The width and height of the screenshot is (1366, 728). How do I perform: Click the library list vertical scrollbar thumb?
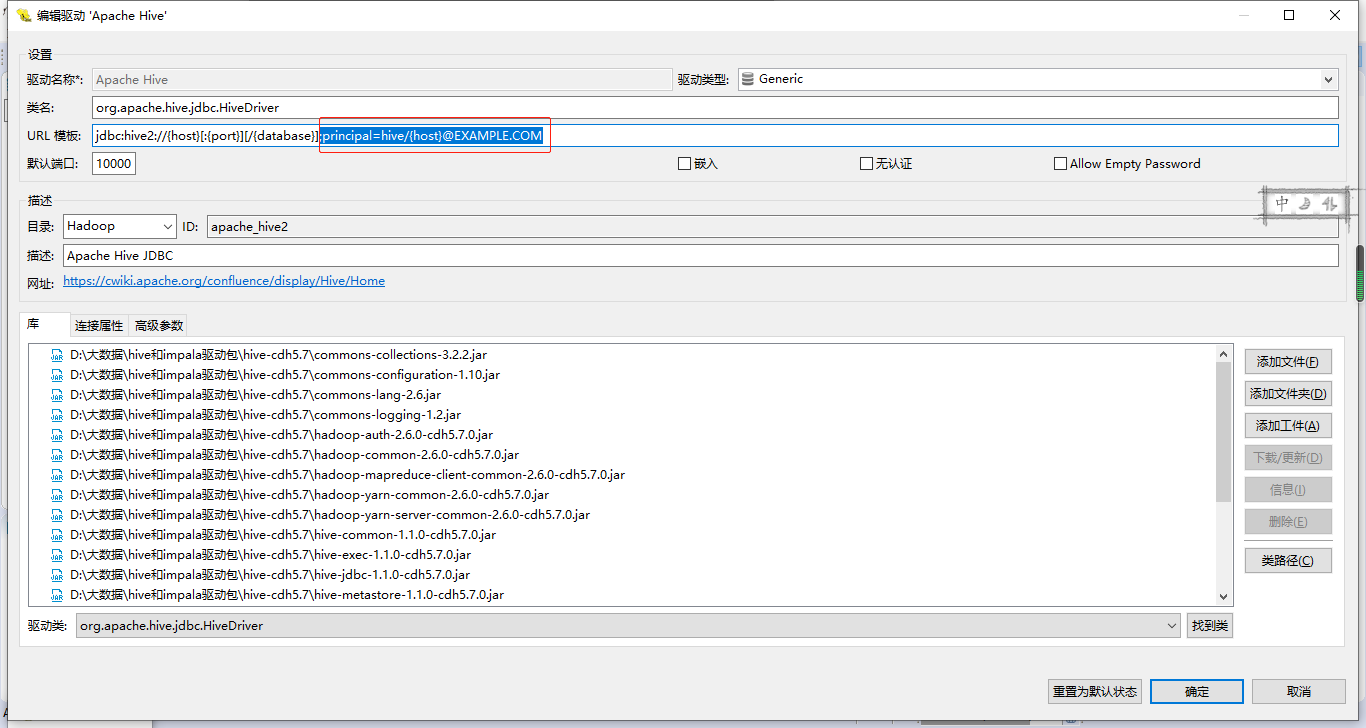pos(1224,431)
